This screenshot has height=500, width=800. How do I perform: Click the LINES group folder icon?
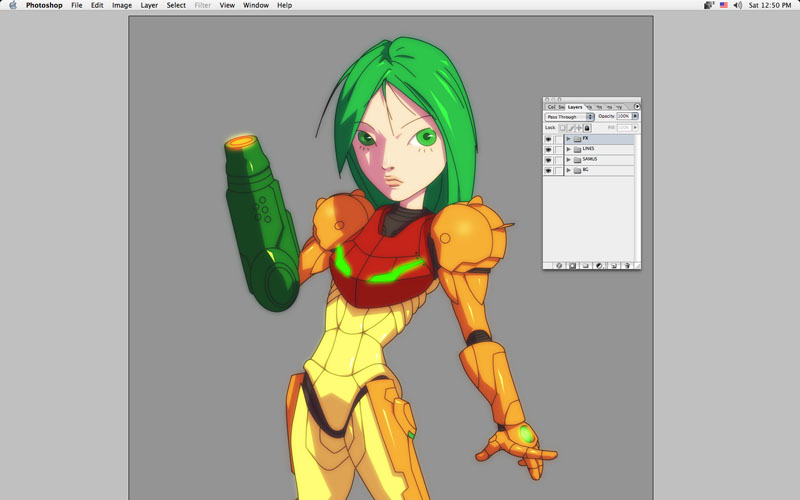pos(577,149)
